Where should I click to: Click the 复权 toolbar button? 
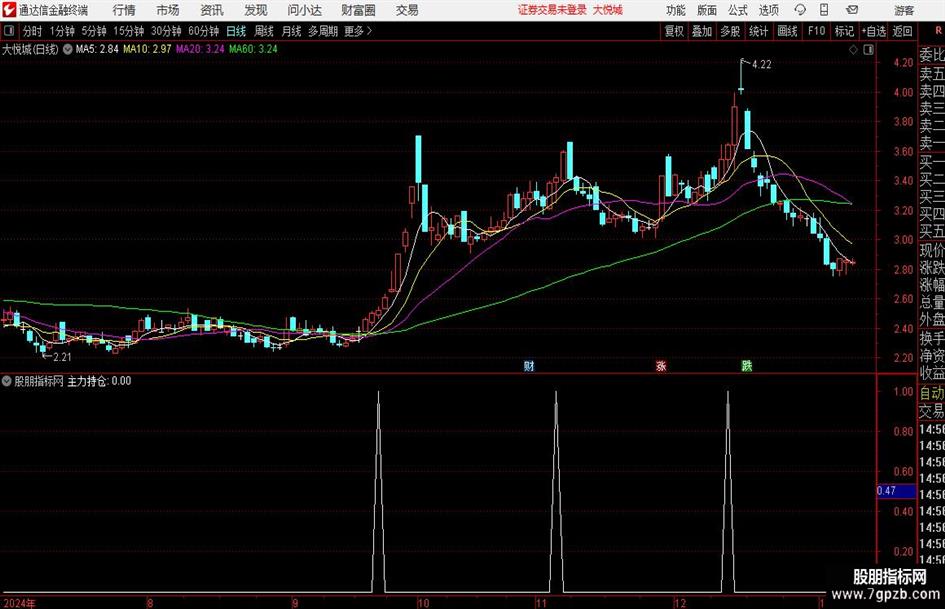coord(674,31)
